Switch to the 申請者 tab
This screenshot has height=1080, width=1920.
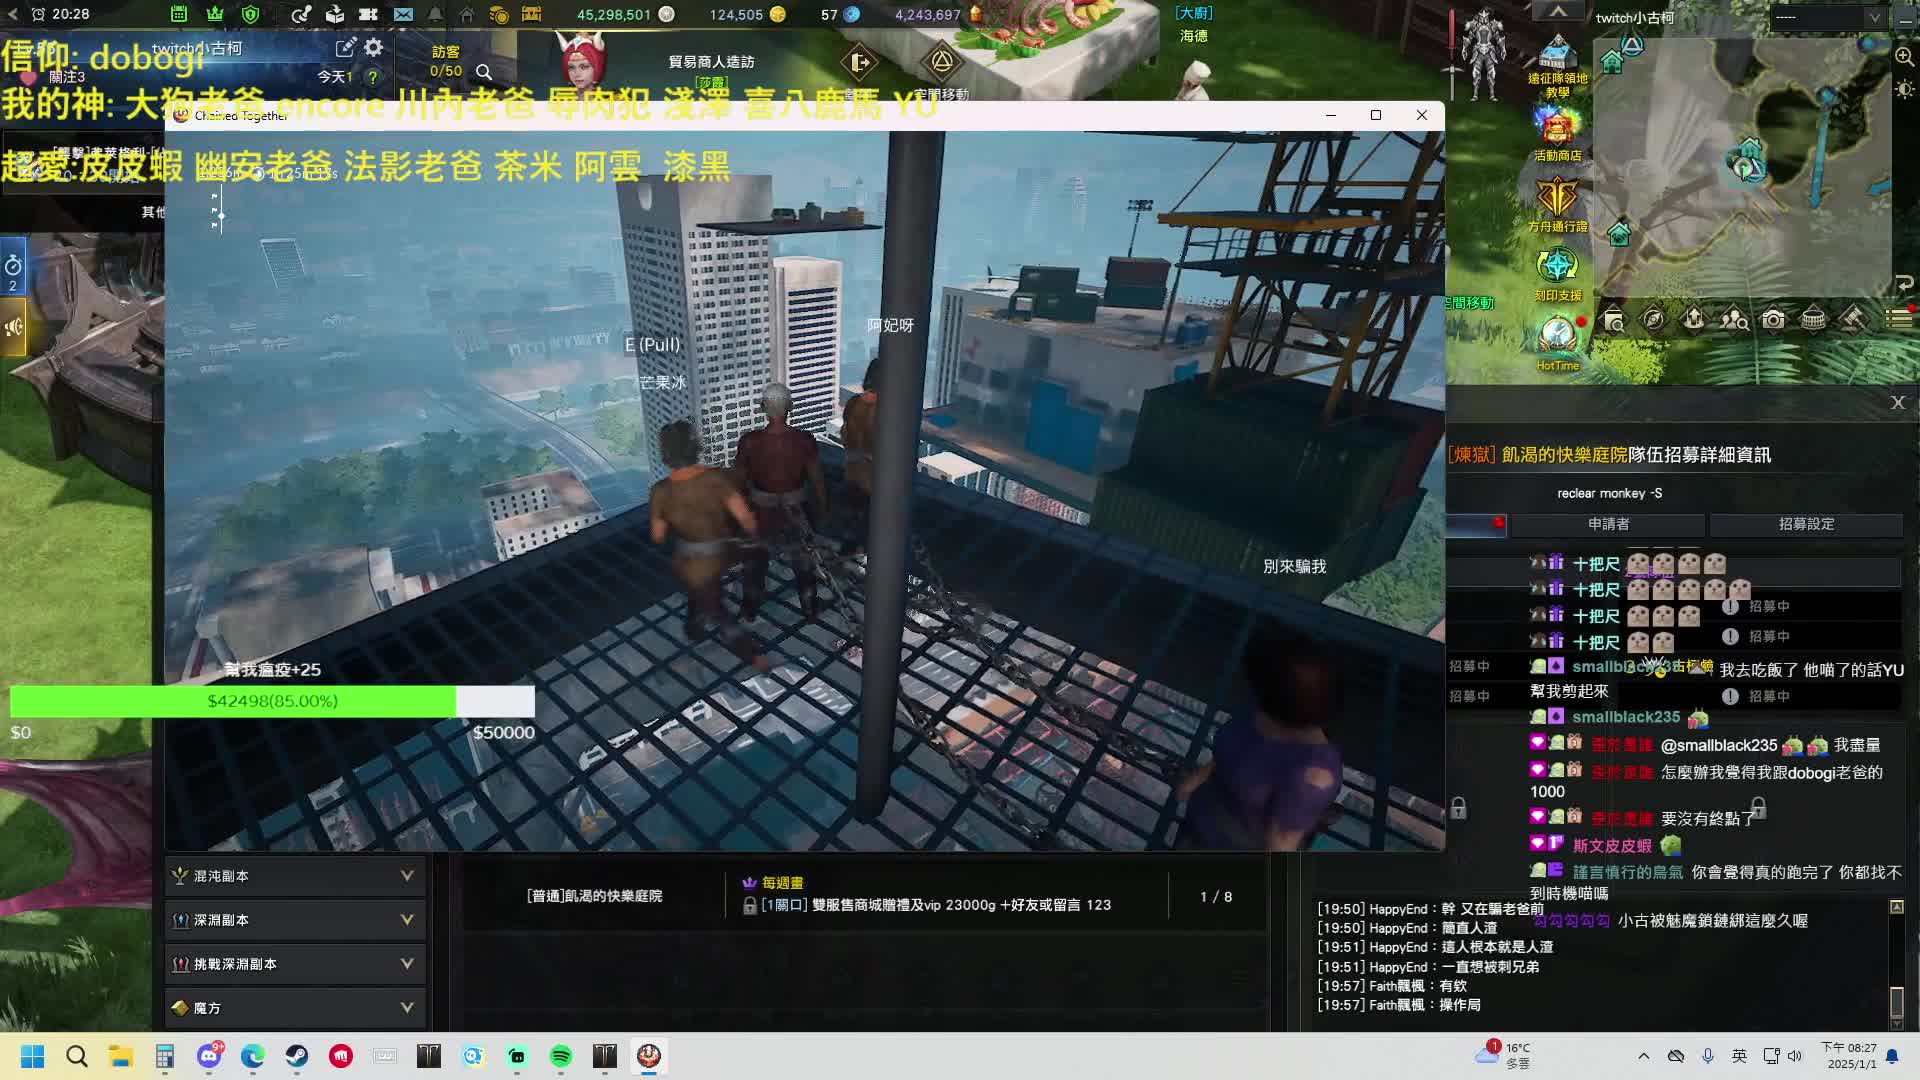coord(1608,524)
